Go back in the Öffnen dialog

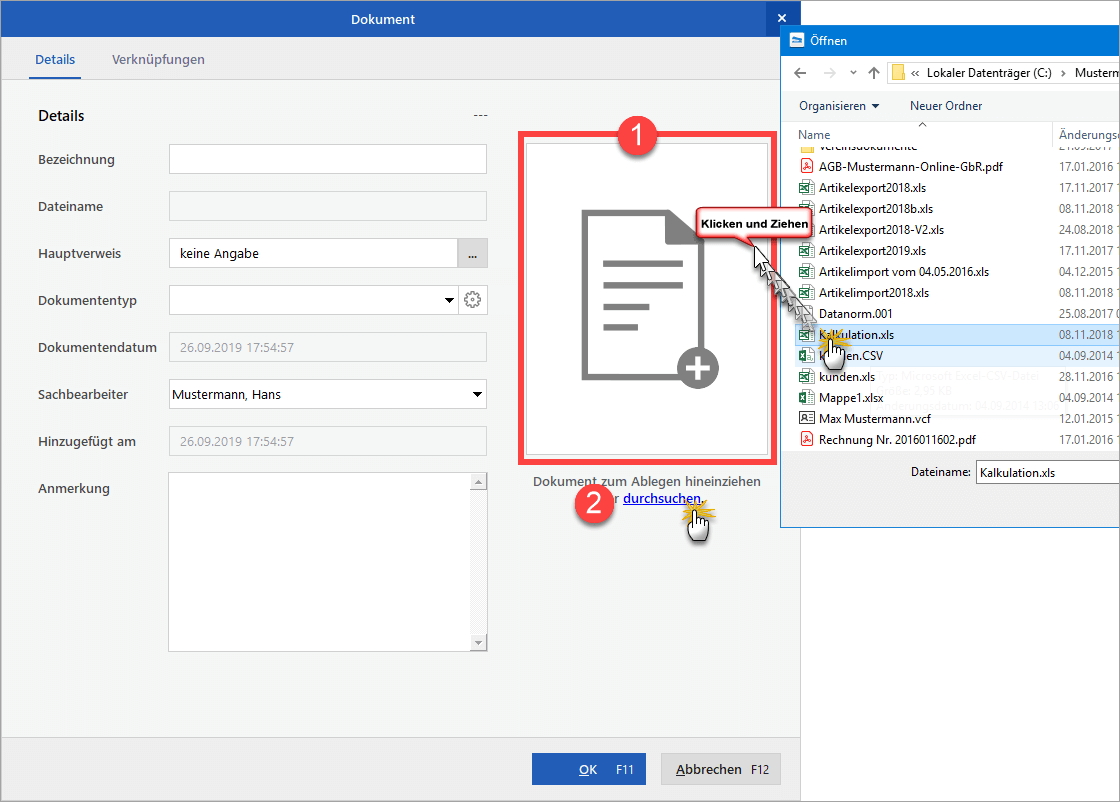tap(800, 73)
